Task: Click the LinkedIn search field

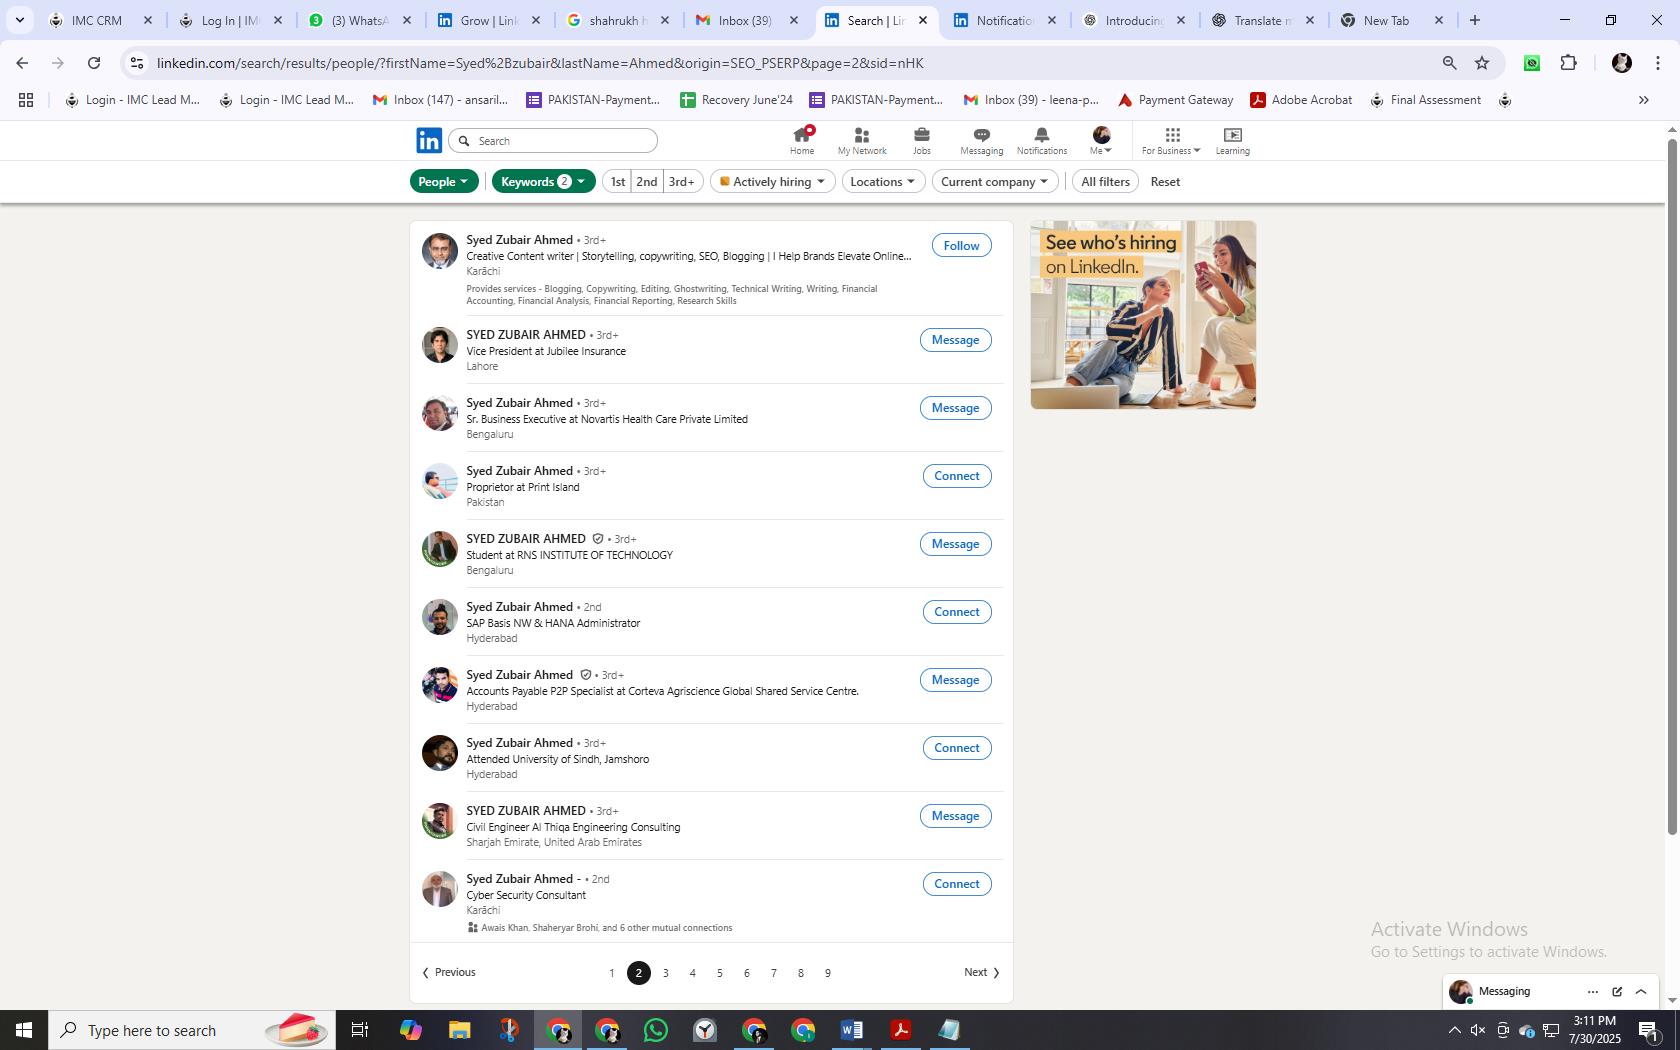Action: 553,141
